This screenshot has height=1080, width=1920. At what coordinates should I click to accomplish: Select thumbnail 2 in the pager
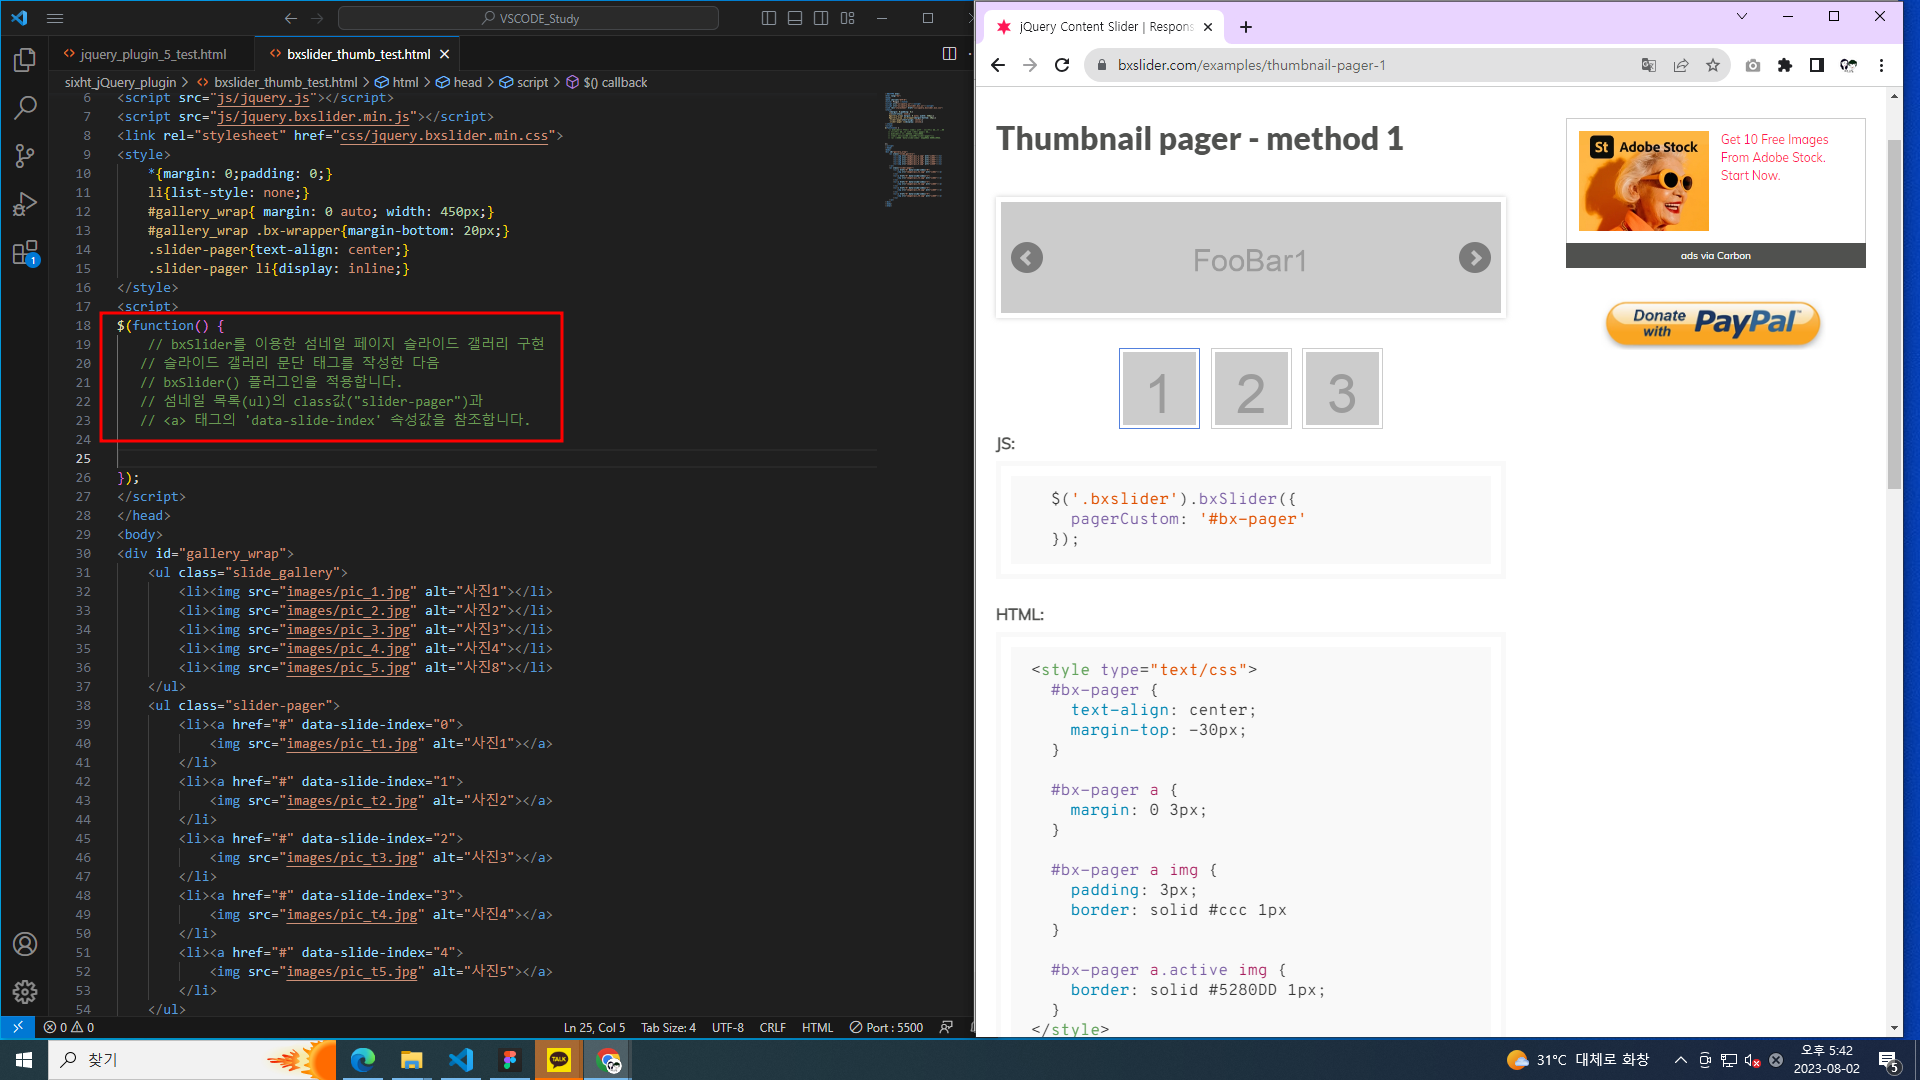pyautogui.click(x=1250, y=389)
